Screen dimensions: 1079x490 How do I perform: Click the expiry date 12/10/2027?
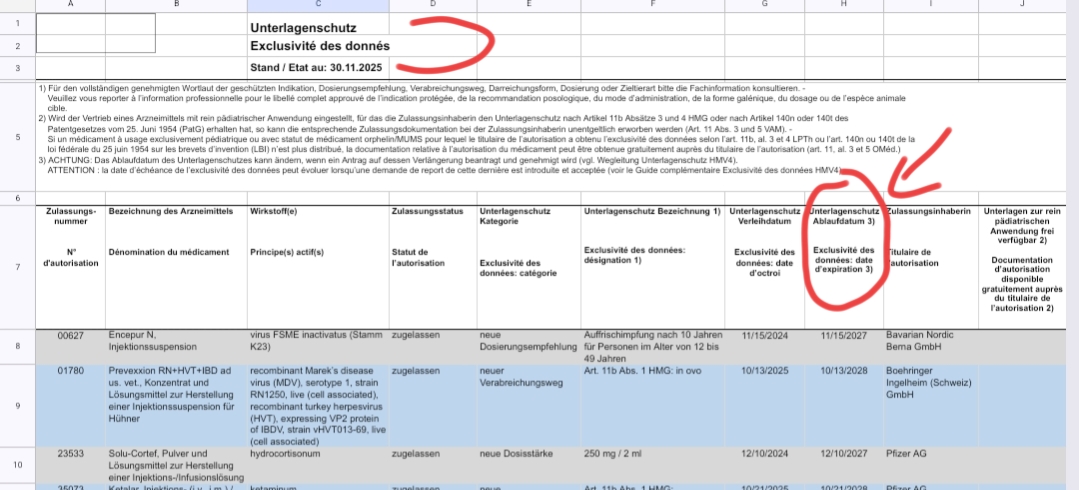point(844,465)
